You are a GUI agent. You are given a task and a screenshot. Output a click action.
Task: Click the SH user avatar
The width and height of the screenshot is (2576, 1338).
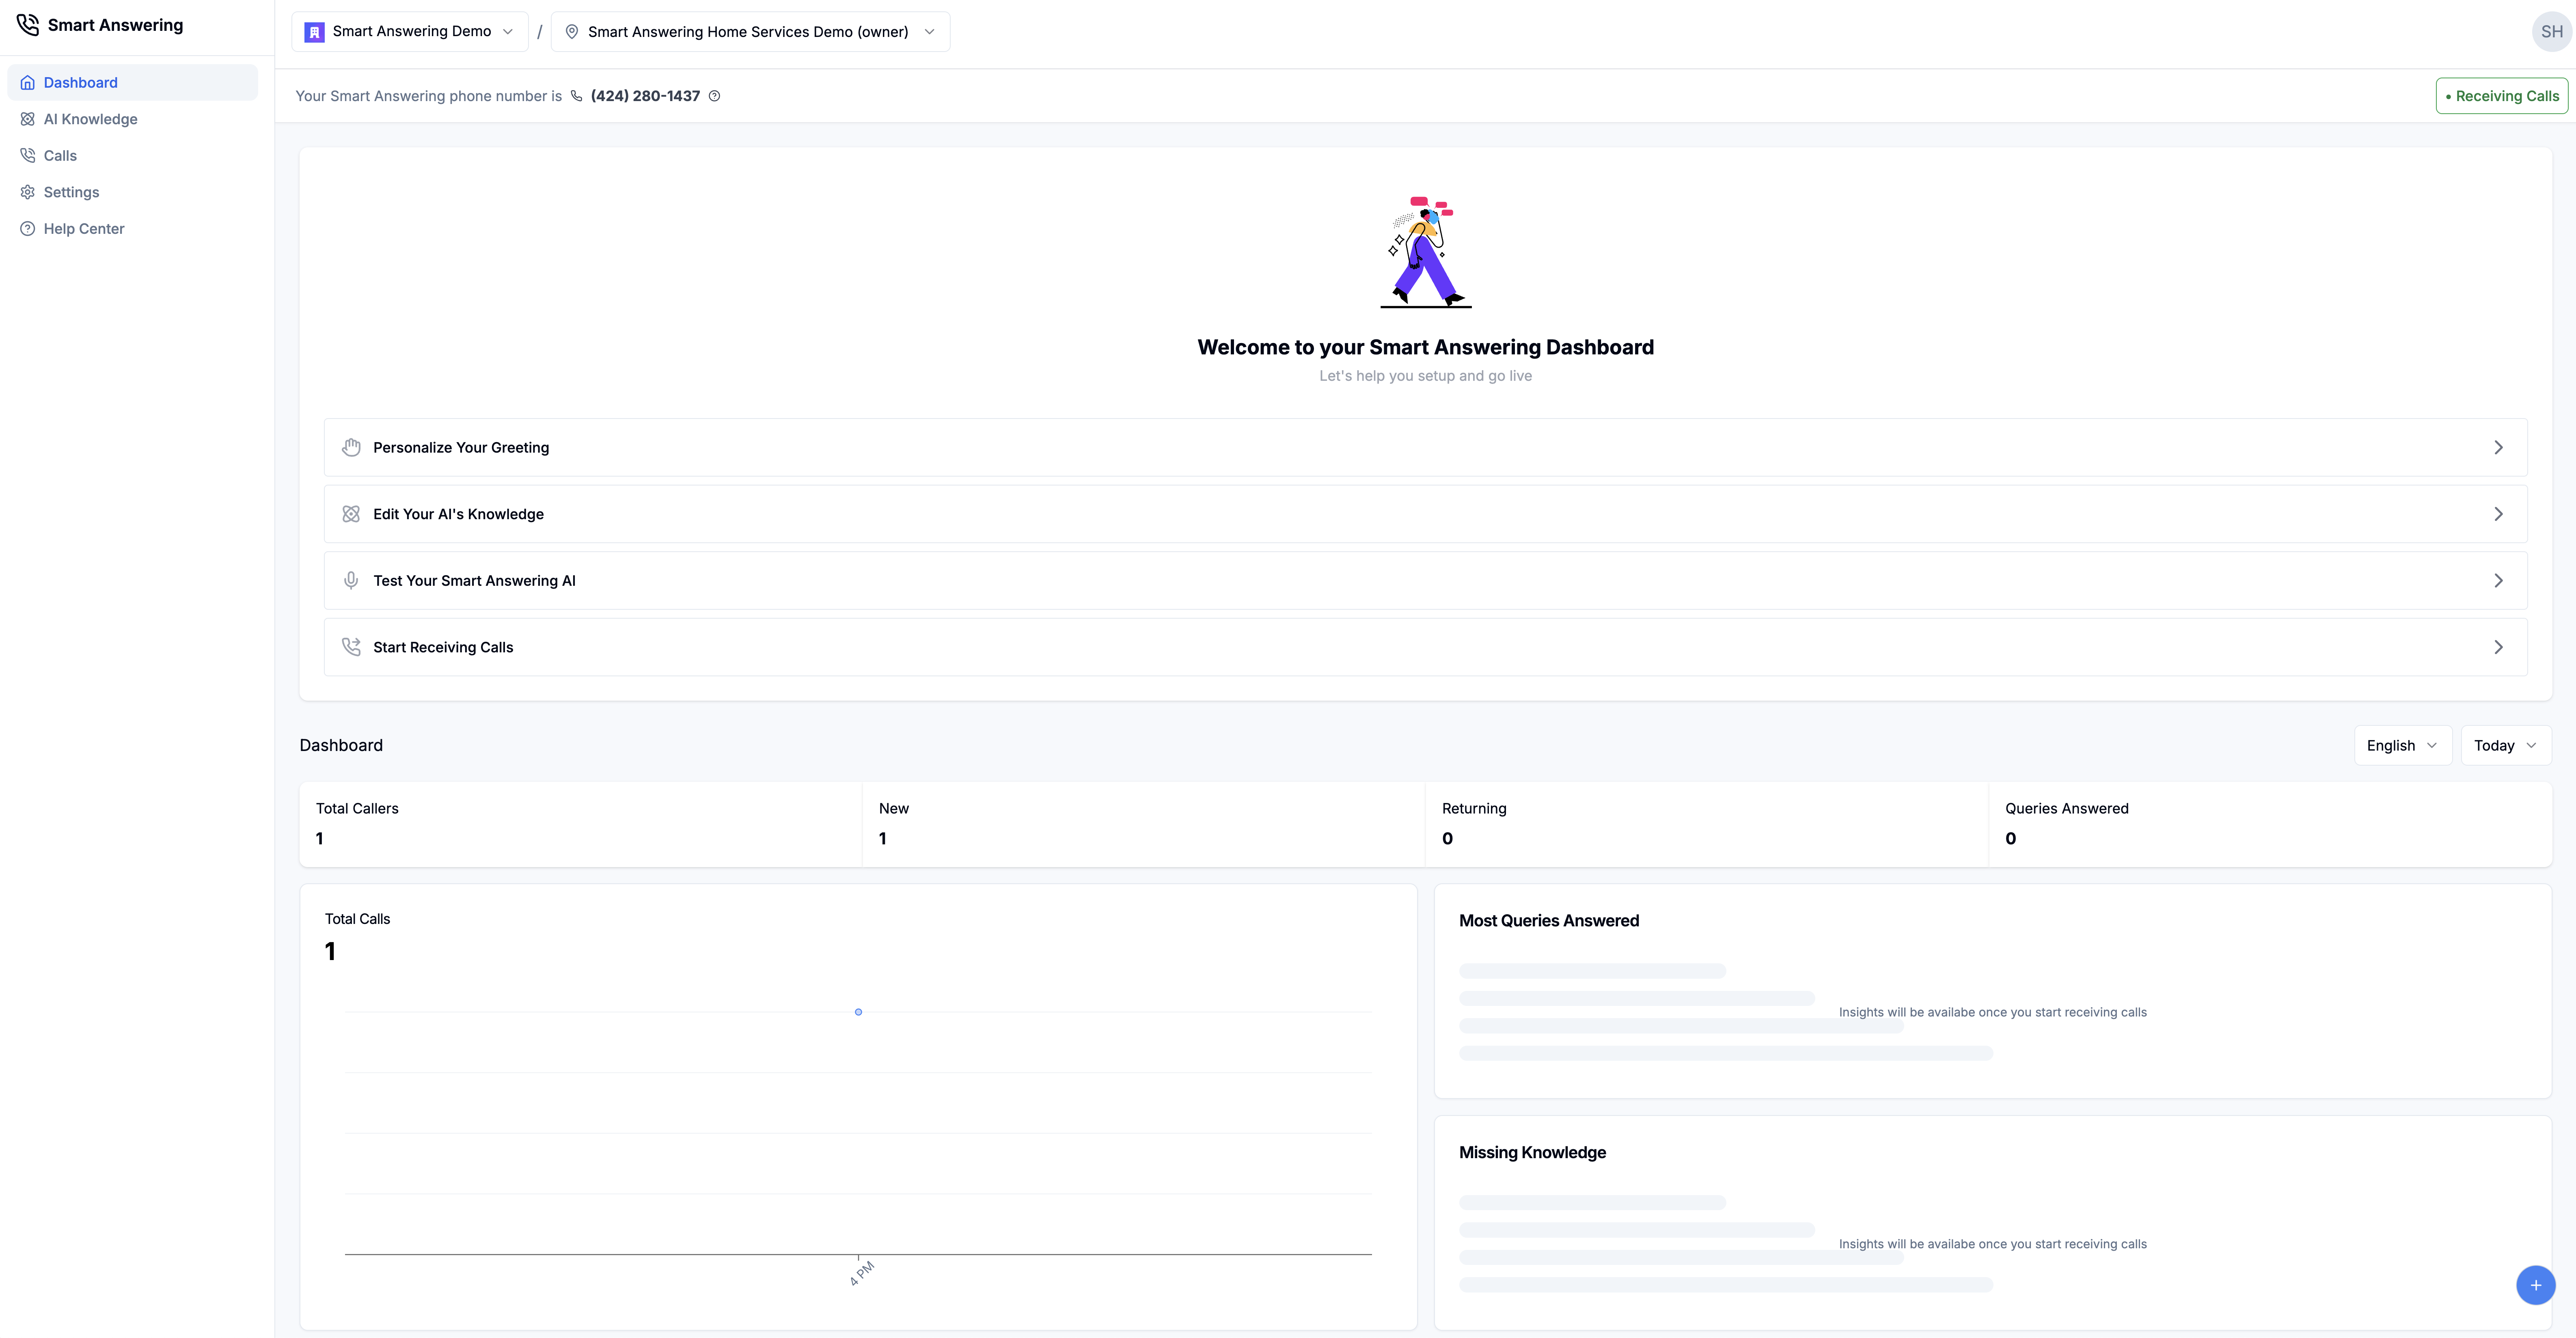tap(2552, 32)
